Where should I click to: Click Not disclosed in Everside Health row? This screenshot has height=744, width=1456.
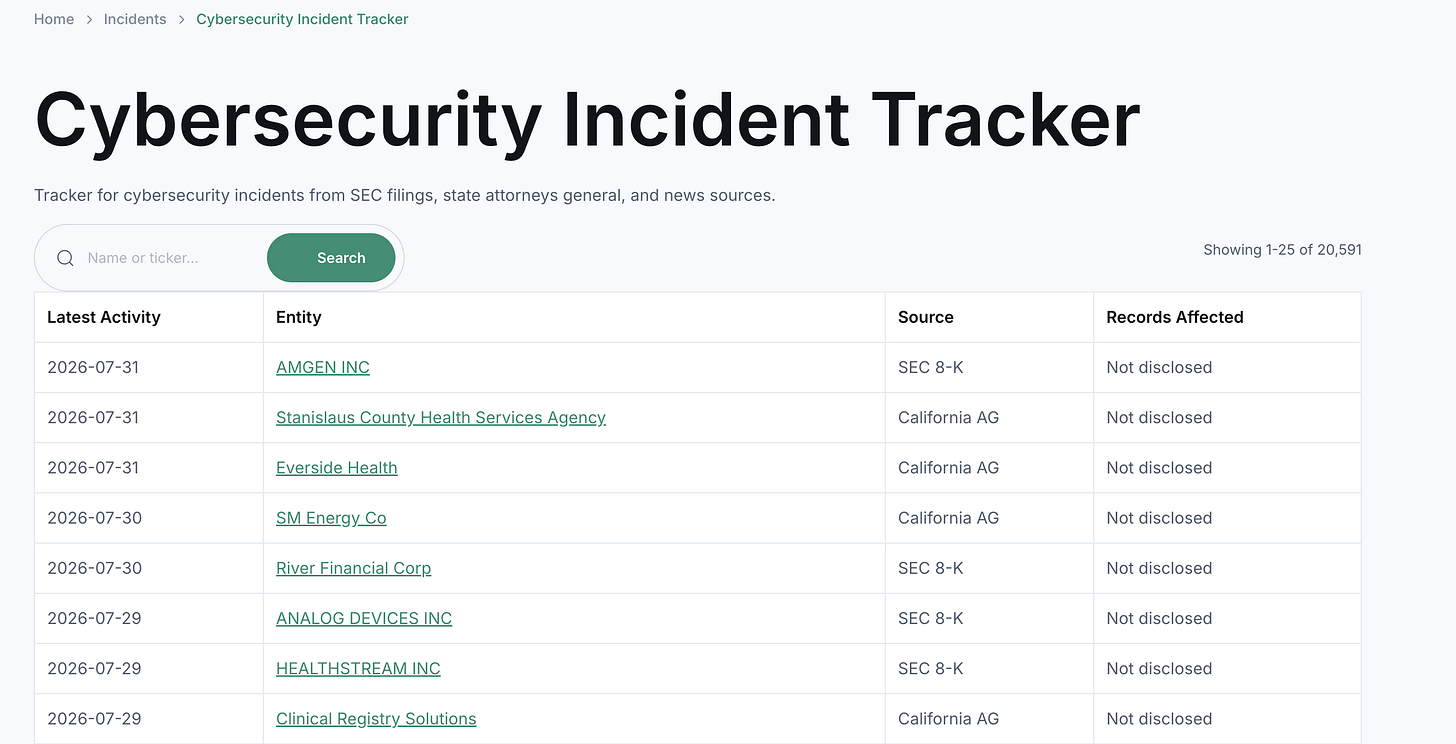coord(1159,467)
